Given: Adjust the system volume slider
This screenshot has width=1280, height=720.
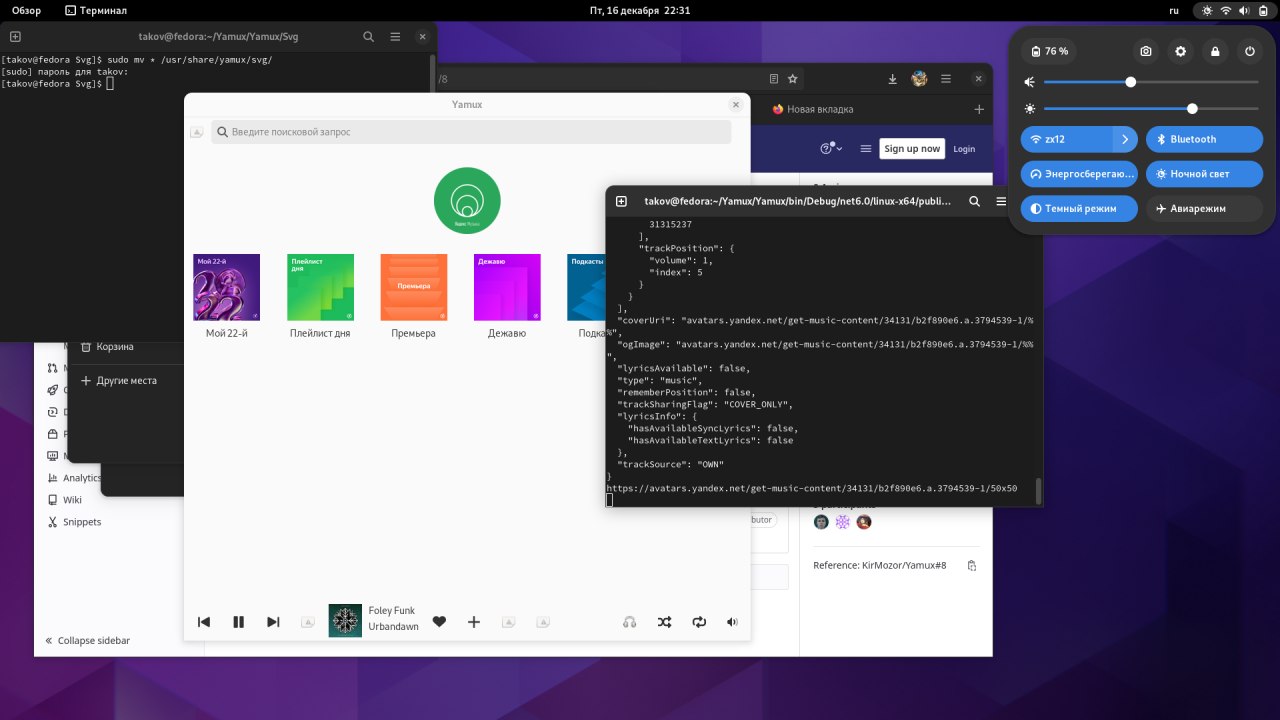Looking at the screenshot, I should [x=1131, y=82].
